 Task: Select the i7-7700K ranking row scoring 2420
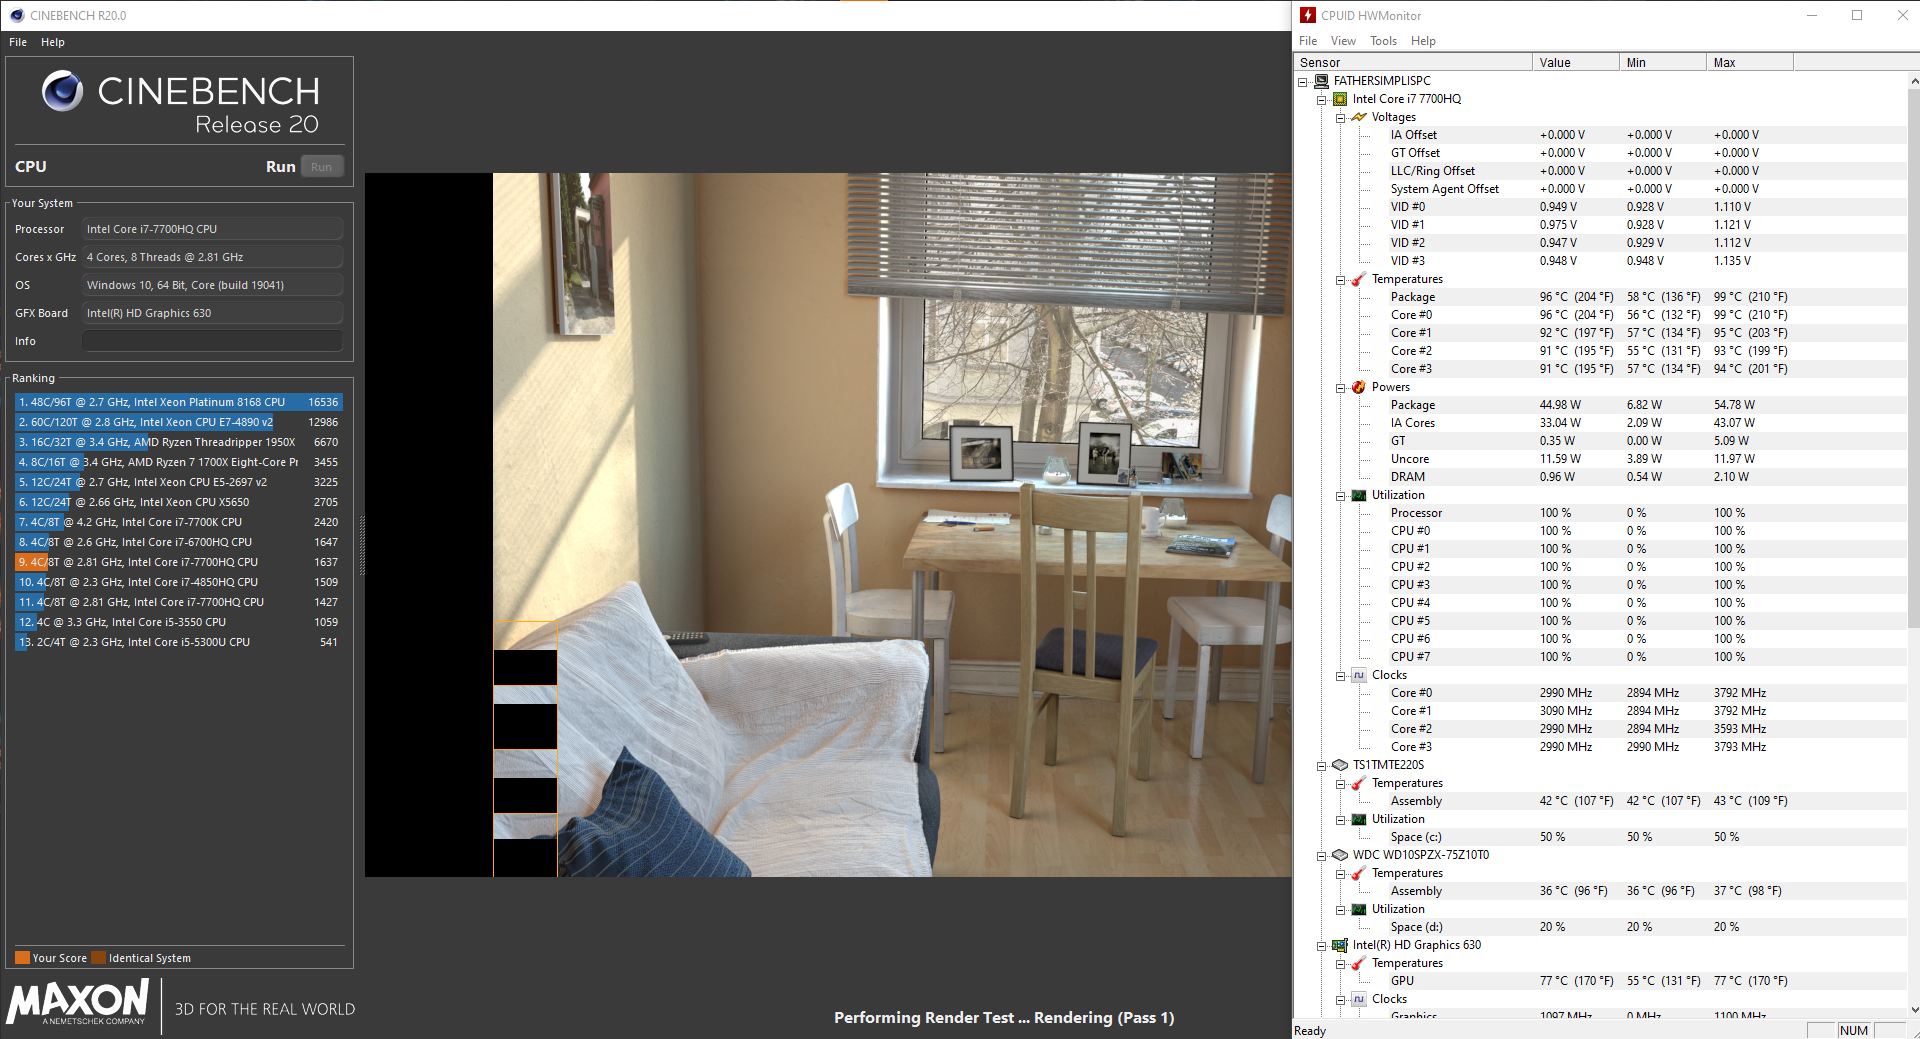[x=179, y=522]
